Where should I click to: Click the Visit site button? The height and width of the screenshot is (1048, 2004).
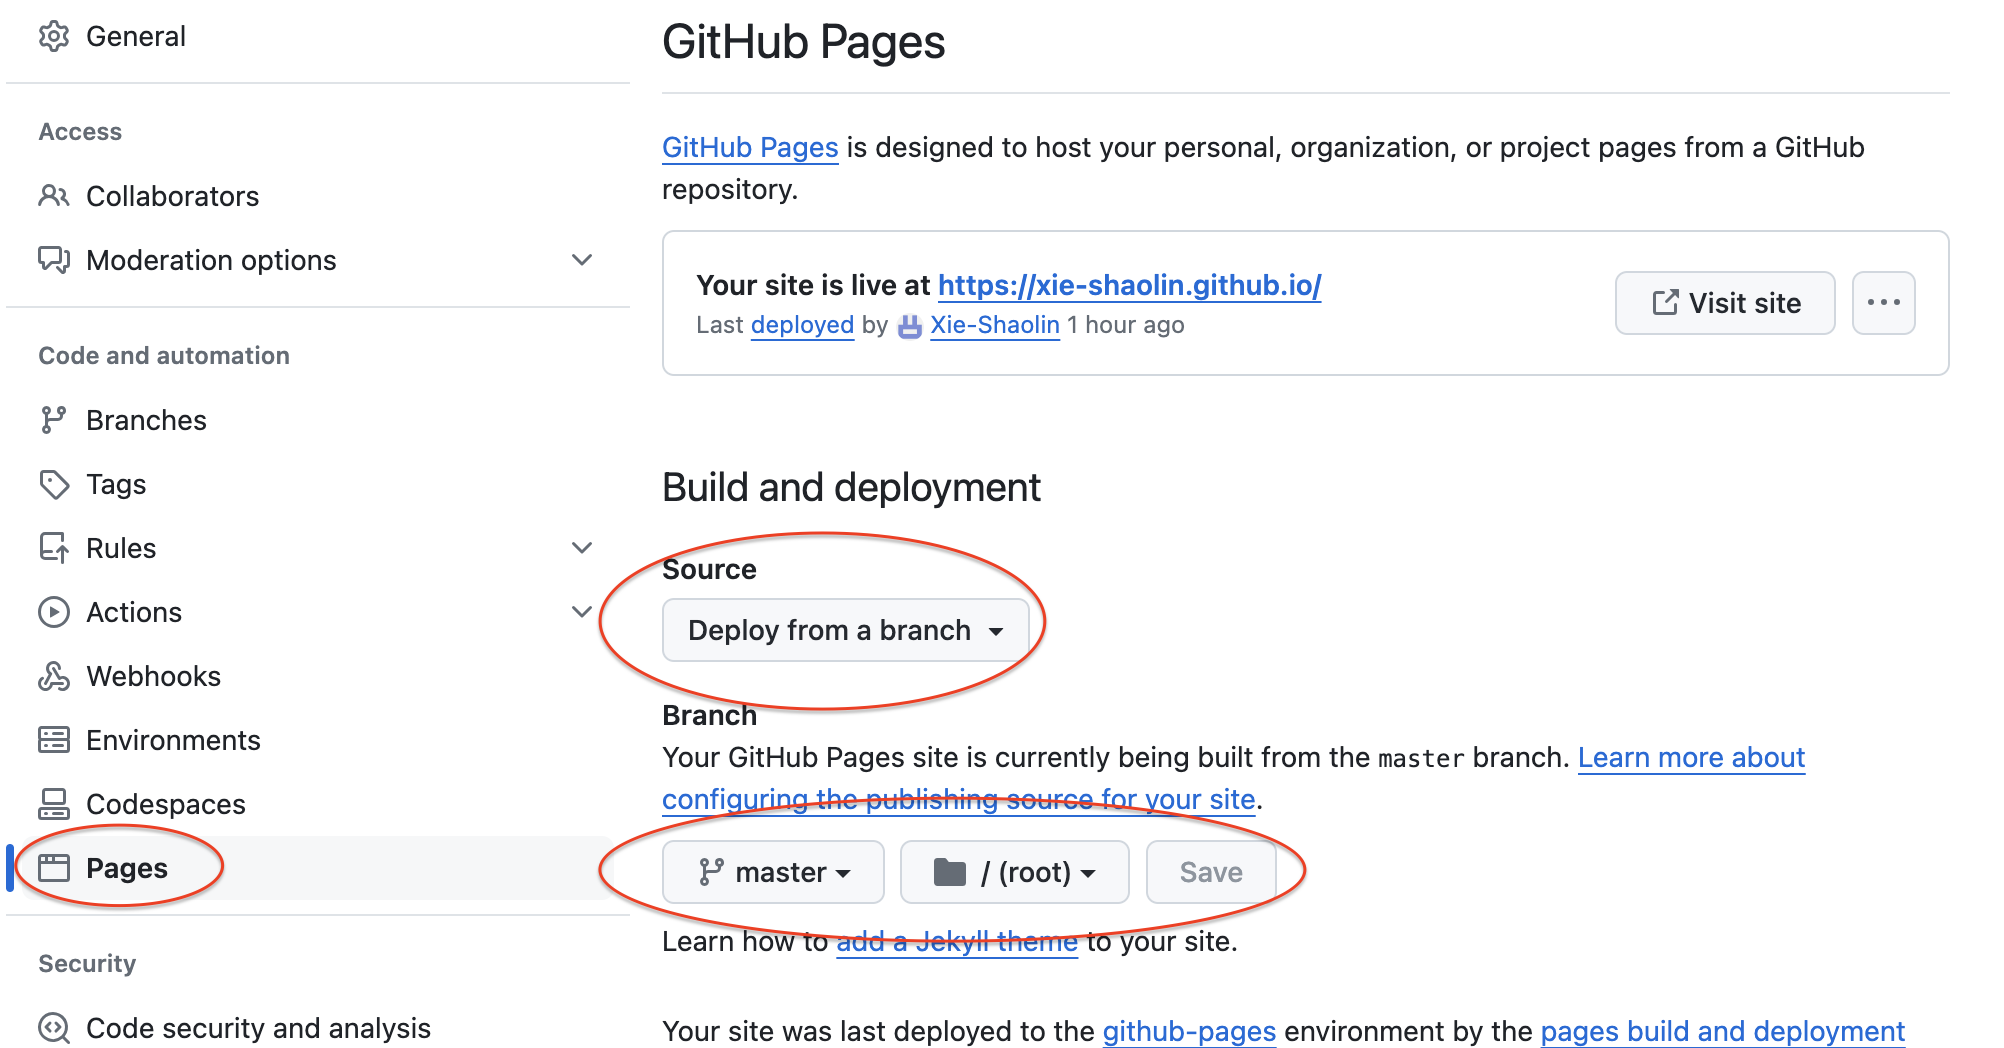click(x=1725, y=302)
